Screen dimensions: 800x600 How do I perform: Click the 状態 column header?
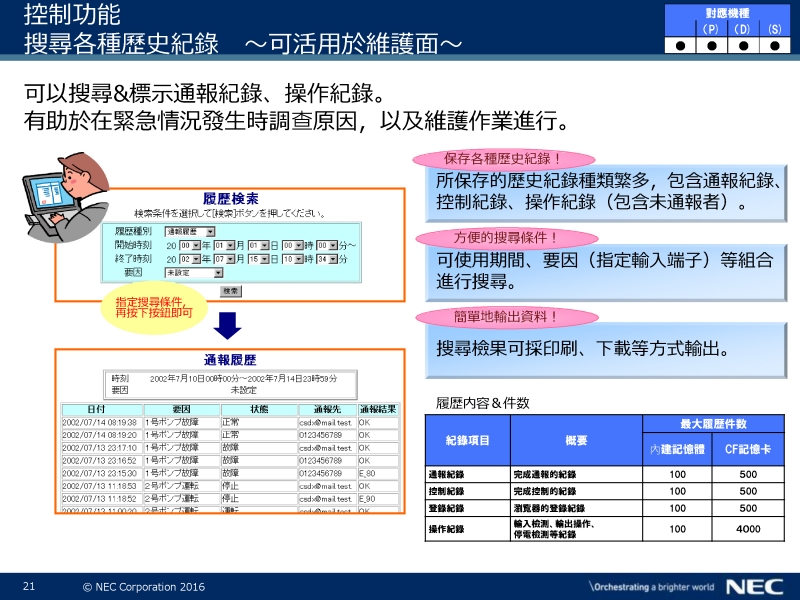tap(259, 409)
